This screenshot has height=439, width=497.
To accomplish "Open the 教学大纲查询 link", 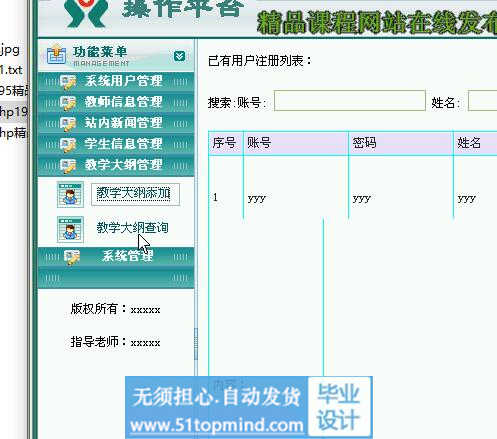I will click(x=133, y=228).
